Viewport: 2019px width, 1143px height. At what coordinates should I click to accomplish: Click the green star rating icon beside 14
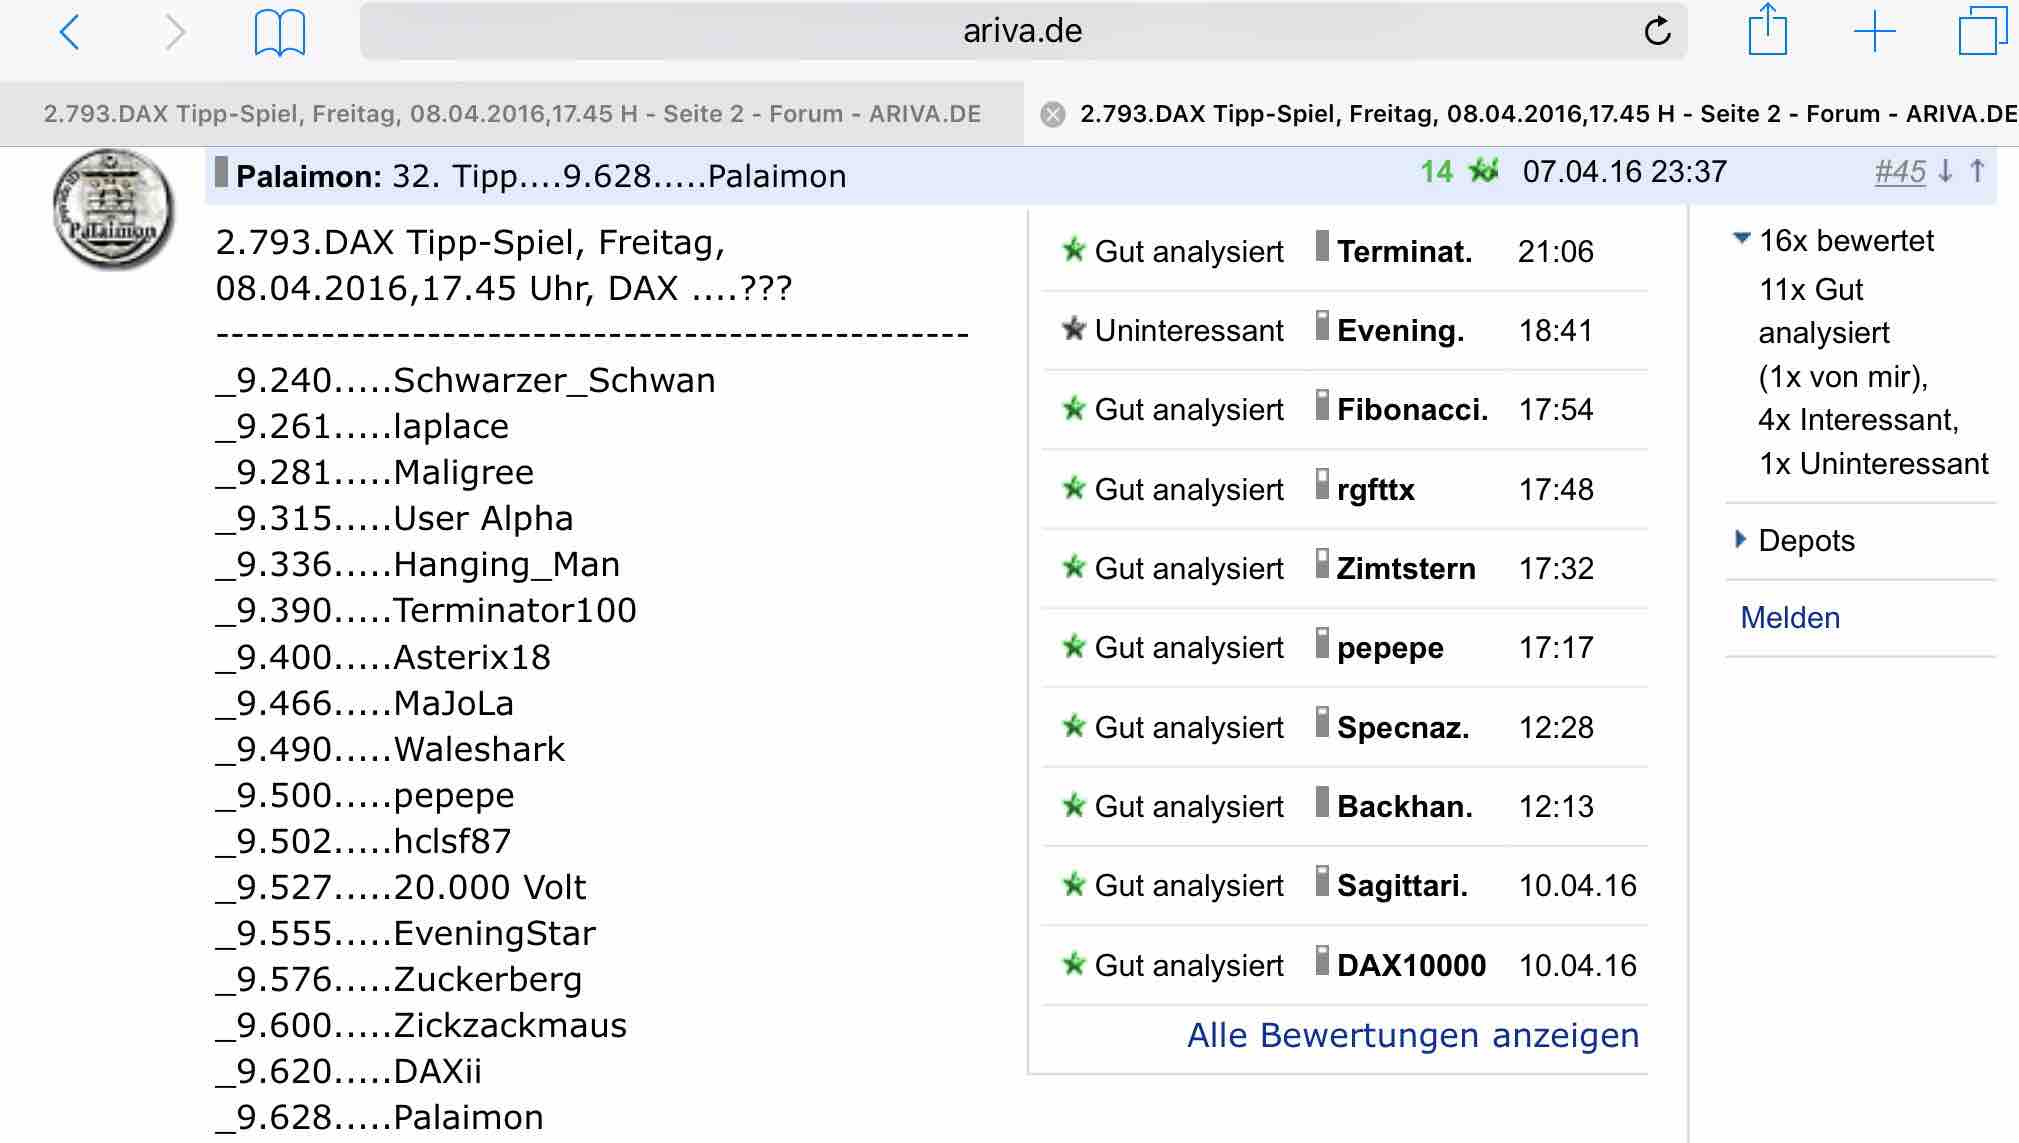click(x=1483, y=172)
